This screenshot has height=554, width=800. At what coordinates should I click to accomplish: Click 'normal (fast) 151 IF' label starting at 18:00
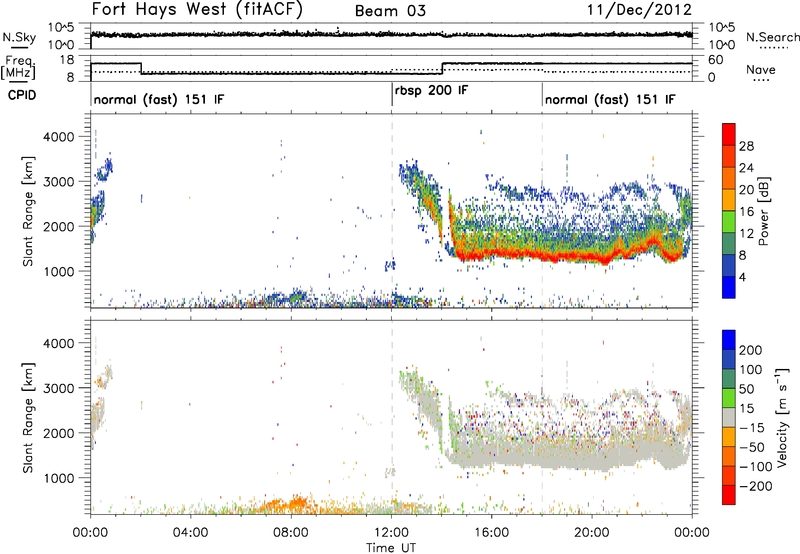coord(610,99)
